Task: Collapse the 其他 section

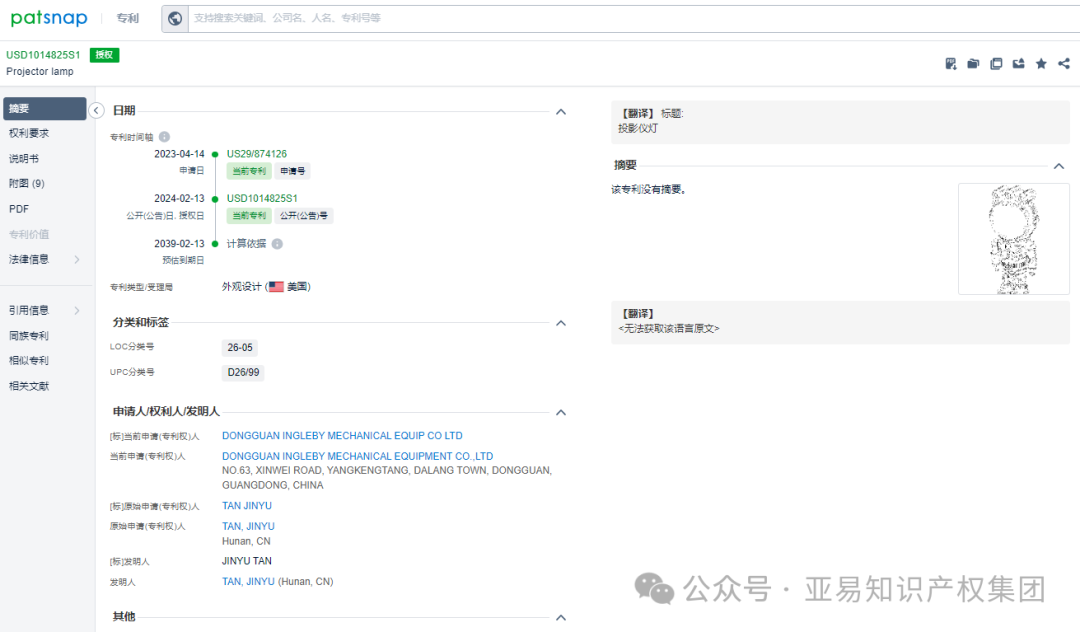Action: [x=561, y=618]
